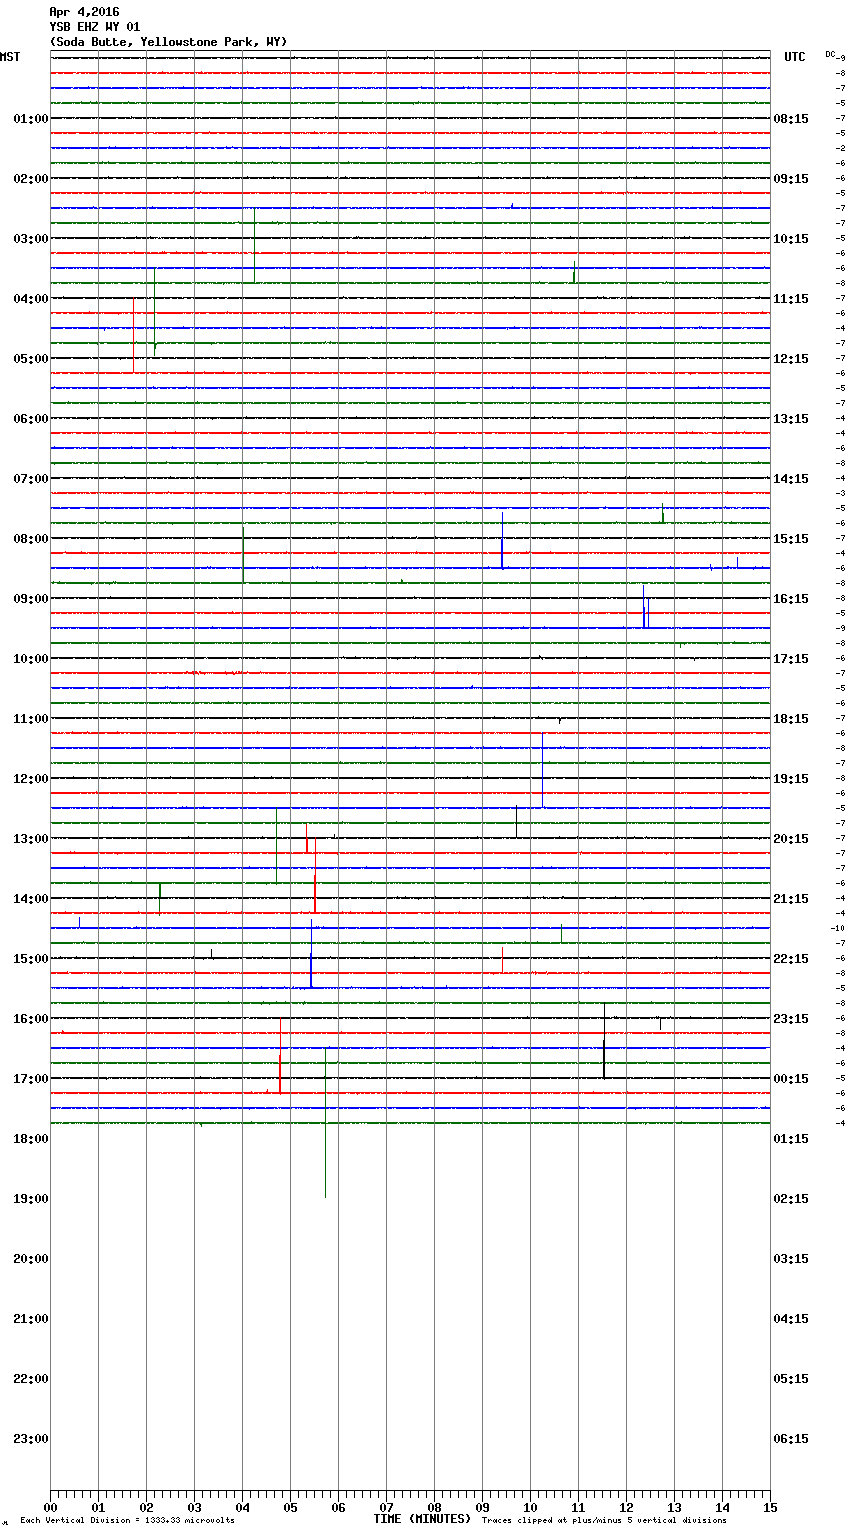
Task: Click the 00:15 UTC time label
Action: [791, 1079]
